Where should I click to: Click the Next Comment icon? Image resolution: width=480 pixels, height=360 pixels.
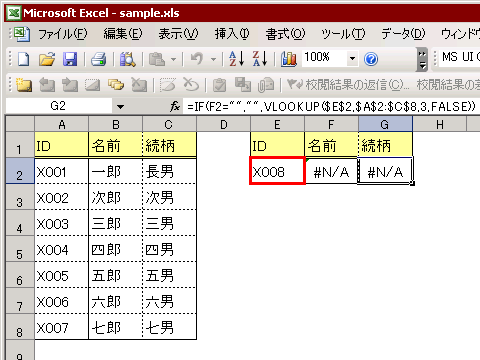70,85
